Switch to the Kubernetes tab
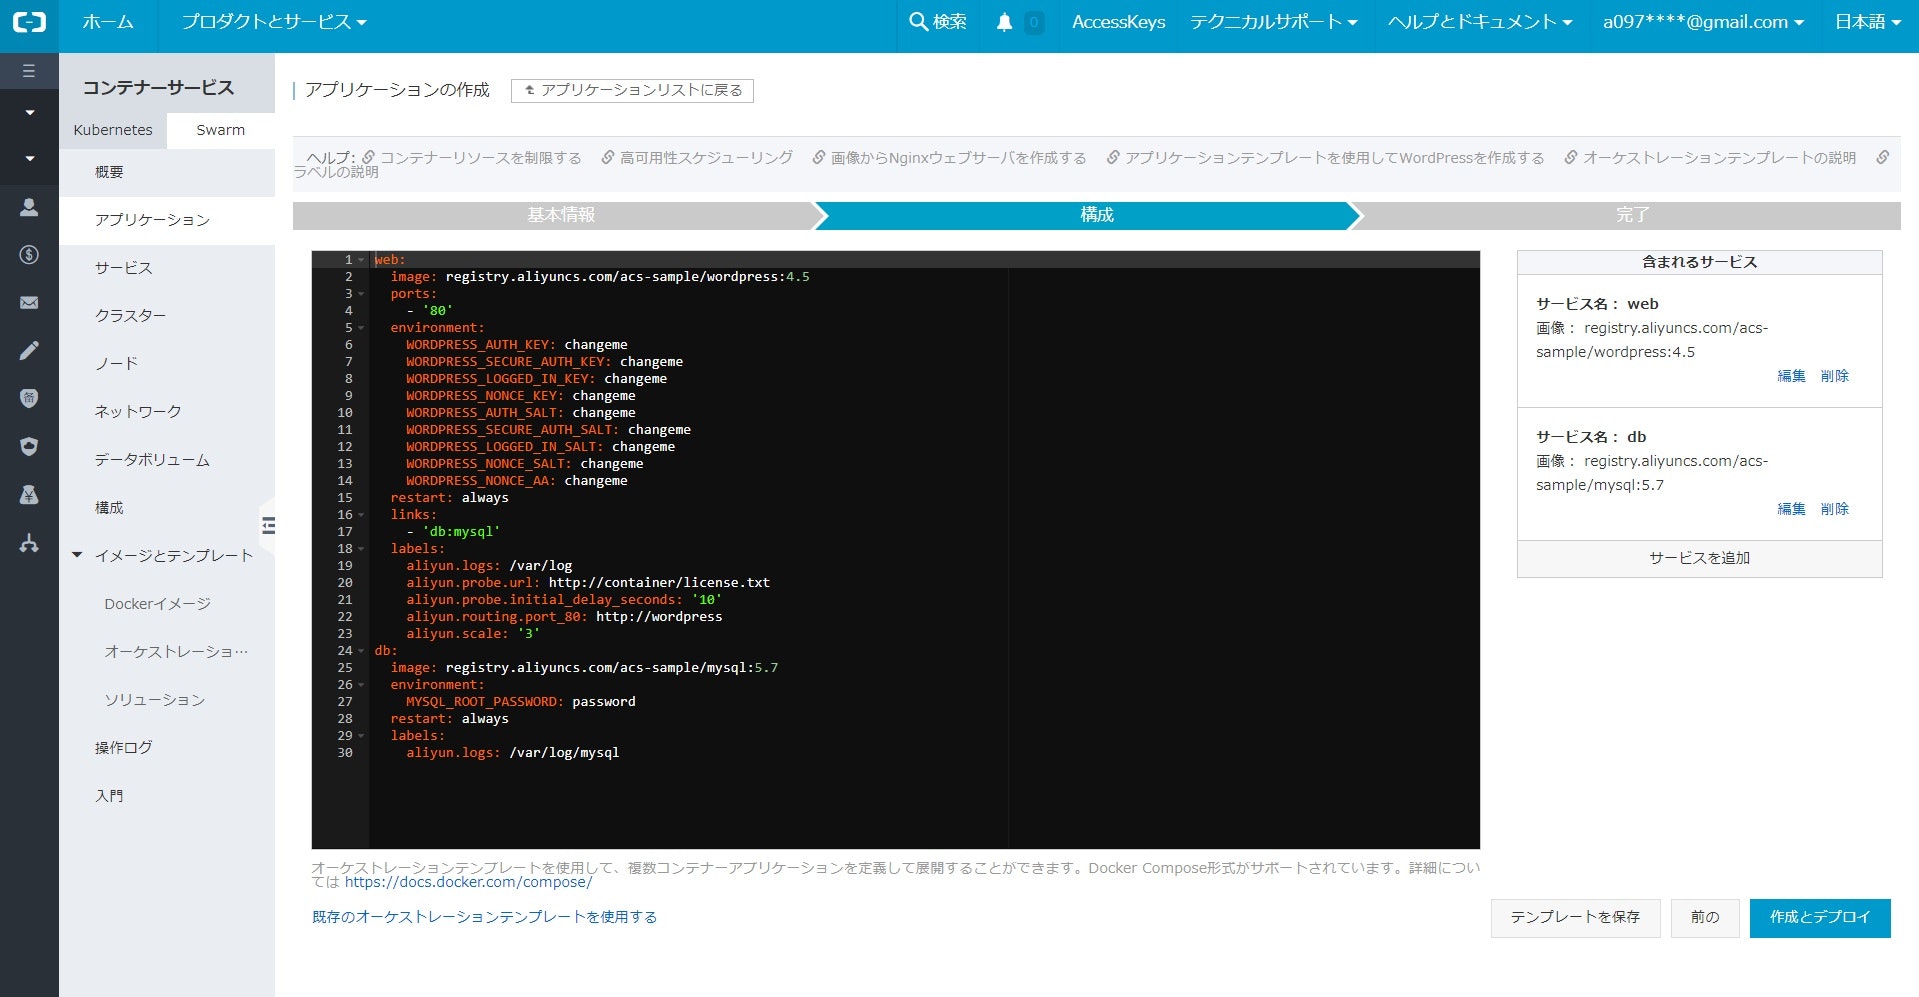1919x997 pixels. (x=113, y=130)
